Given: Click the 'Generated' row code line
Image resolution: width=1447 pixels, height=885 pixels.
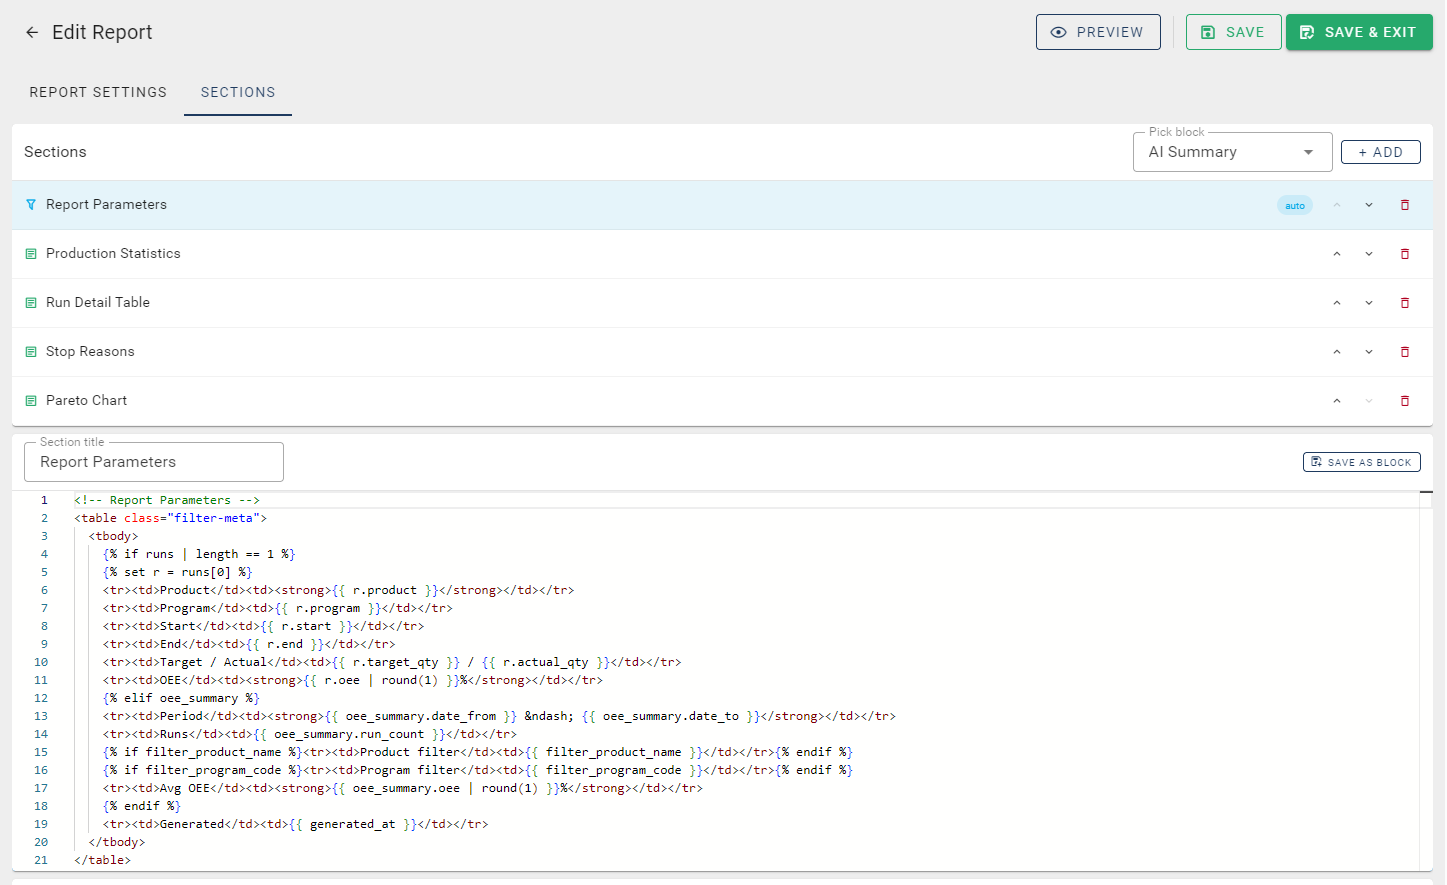Looking at the screenshot, I should (295, 824).
